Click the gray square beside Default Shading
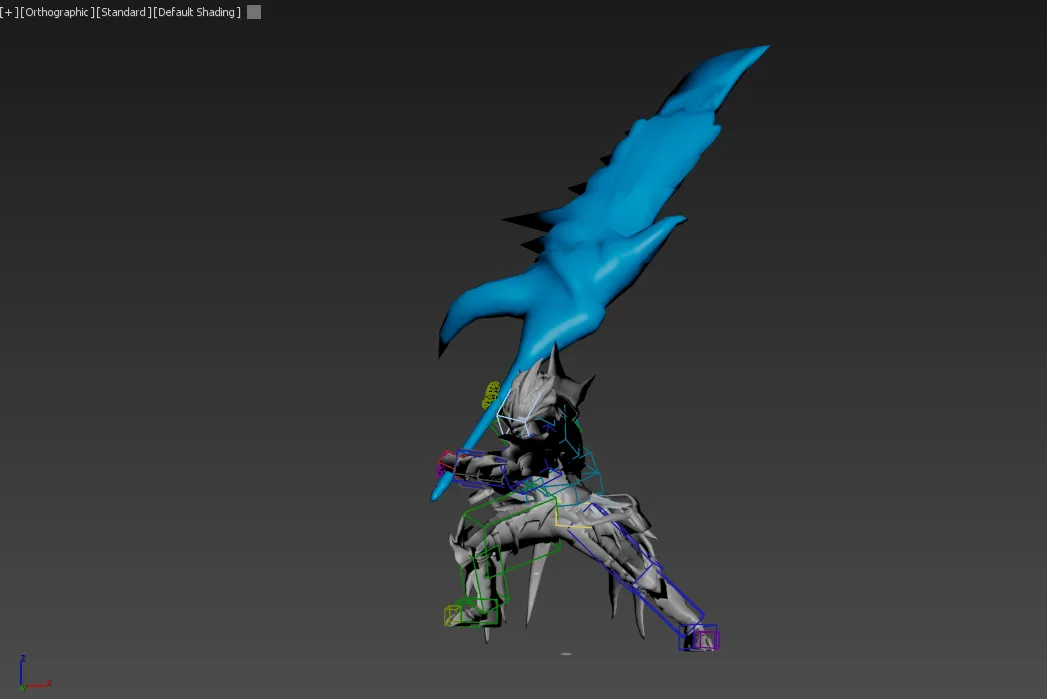The height and width of the screenshot is (699, 1047). pyautogui.click(x=254, y=12)
